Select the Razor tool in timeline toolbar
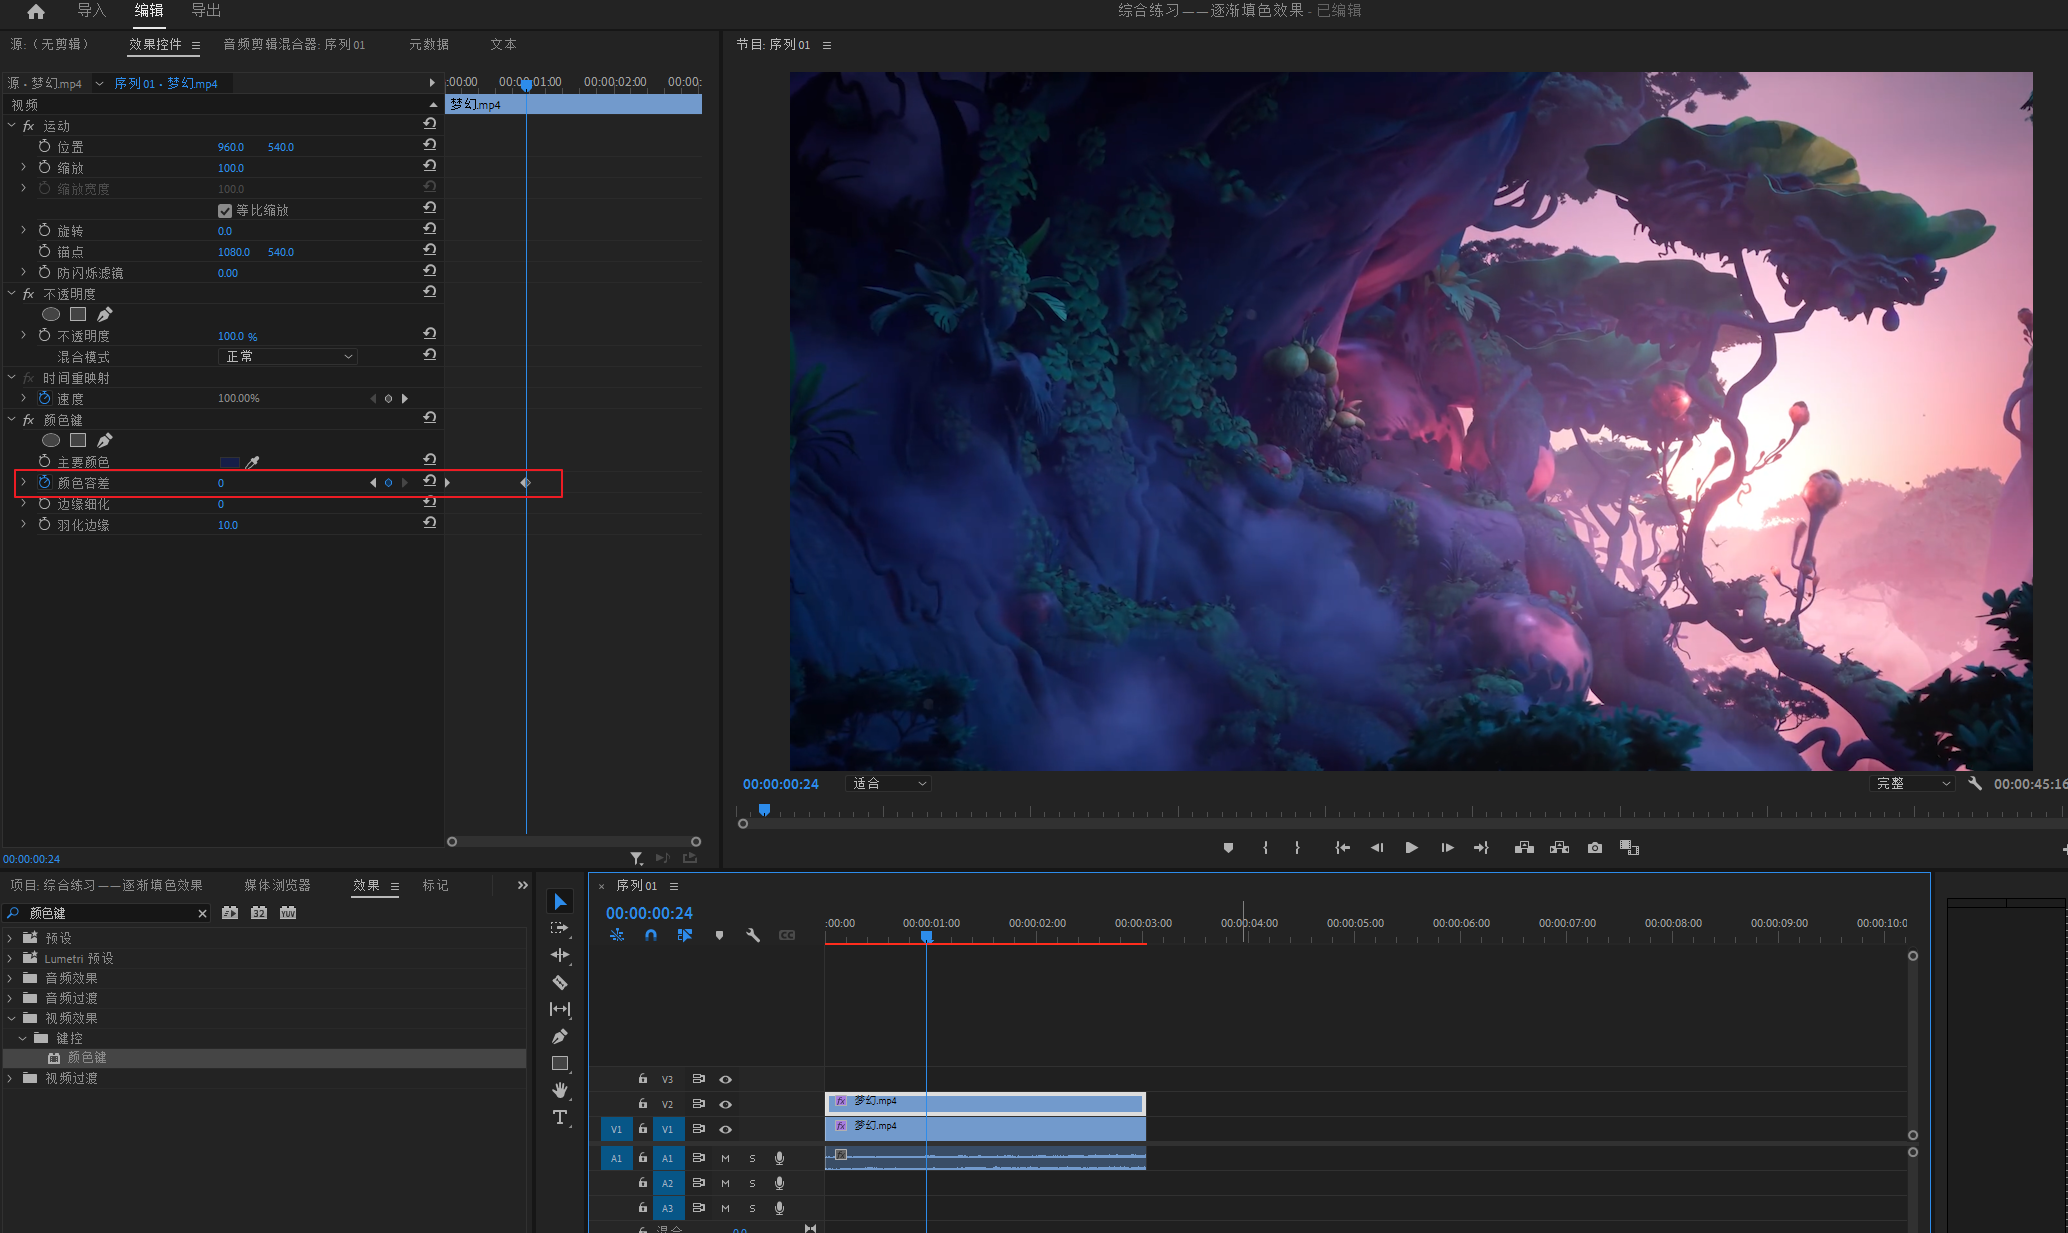The image size is (2068, 1233). [560, 982]
